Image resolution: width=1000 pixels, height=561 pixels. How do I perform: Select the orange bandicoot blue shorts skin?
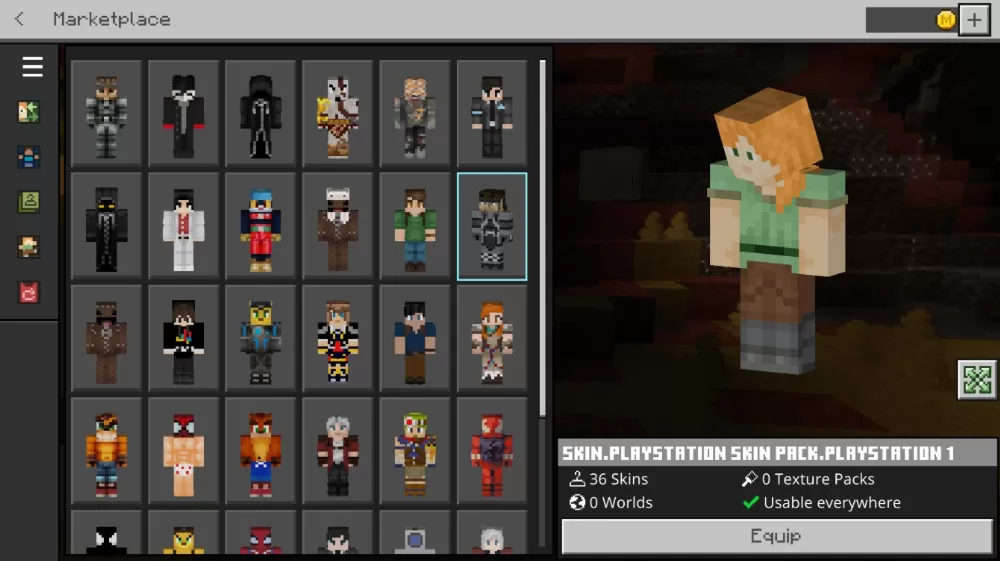pyautogui.click(x=260, y=451)
